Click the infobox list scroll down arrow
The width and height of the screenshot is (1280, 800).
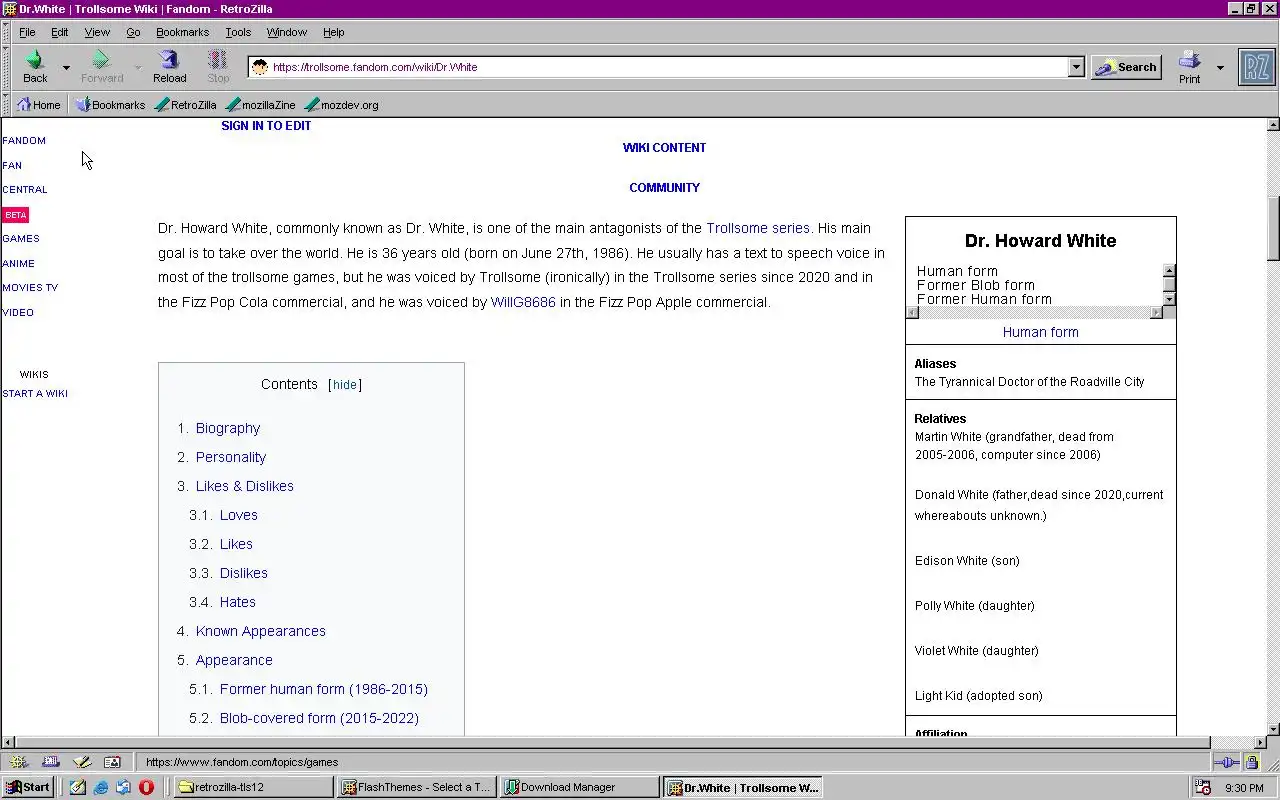(x=1169, y=299)
